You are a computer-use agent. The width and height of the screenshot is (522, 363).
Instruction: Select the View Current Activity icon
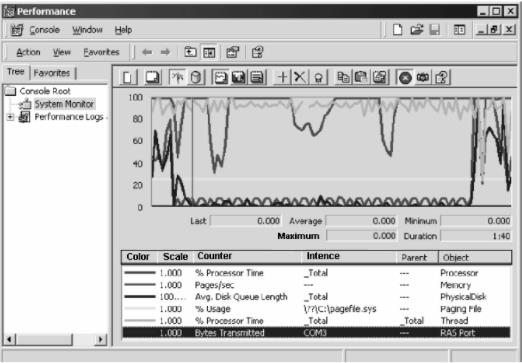[x=178, y=77]
